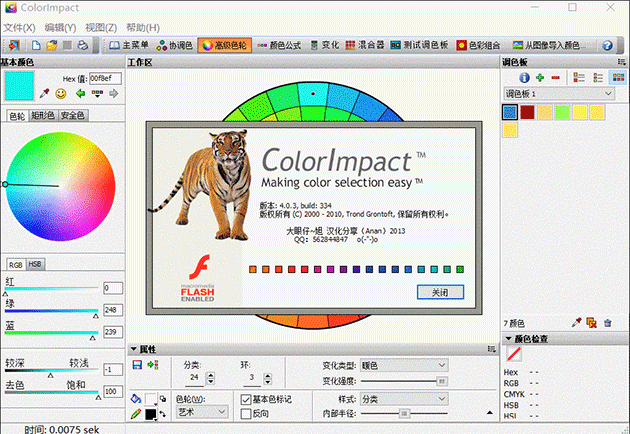This screenshot has height=434, width=630.
Task: Enable the 反向 checkbox
Action: [245, 414]
